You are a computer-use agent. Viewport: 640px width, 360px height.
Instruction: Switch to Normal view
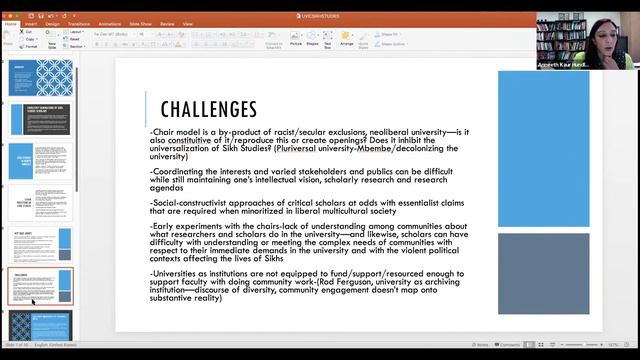(529, 345)
